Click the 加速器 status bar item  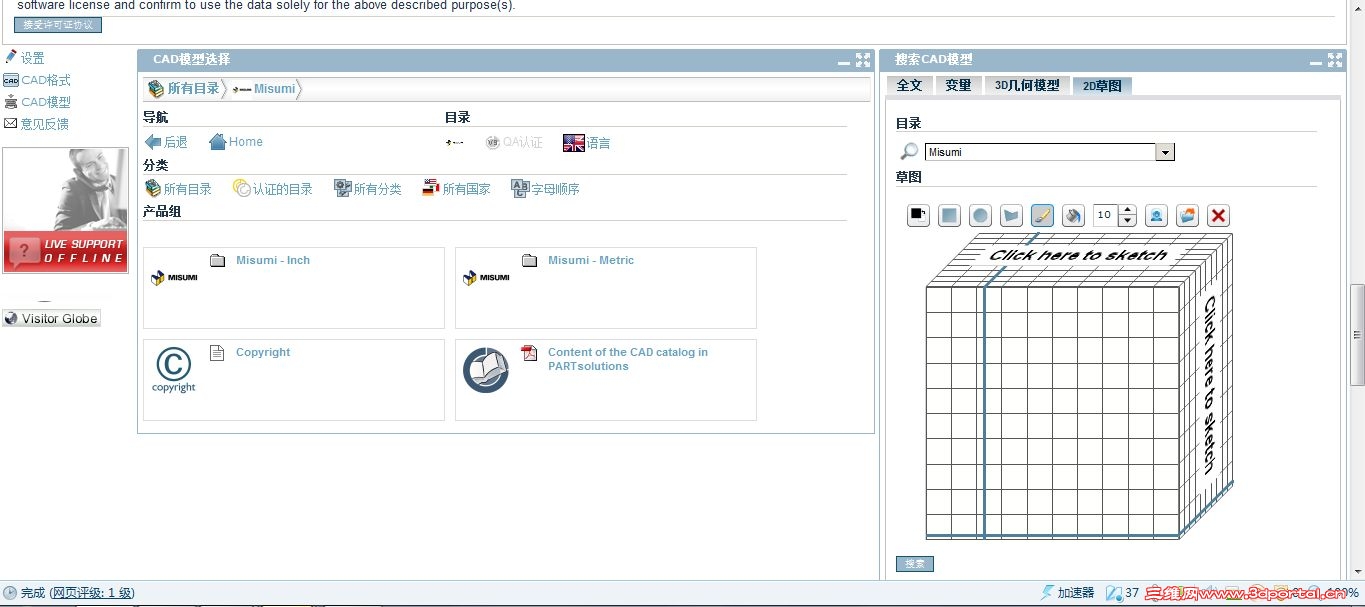pyautogui.click(x=1068, y=593)
